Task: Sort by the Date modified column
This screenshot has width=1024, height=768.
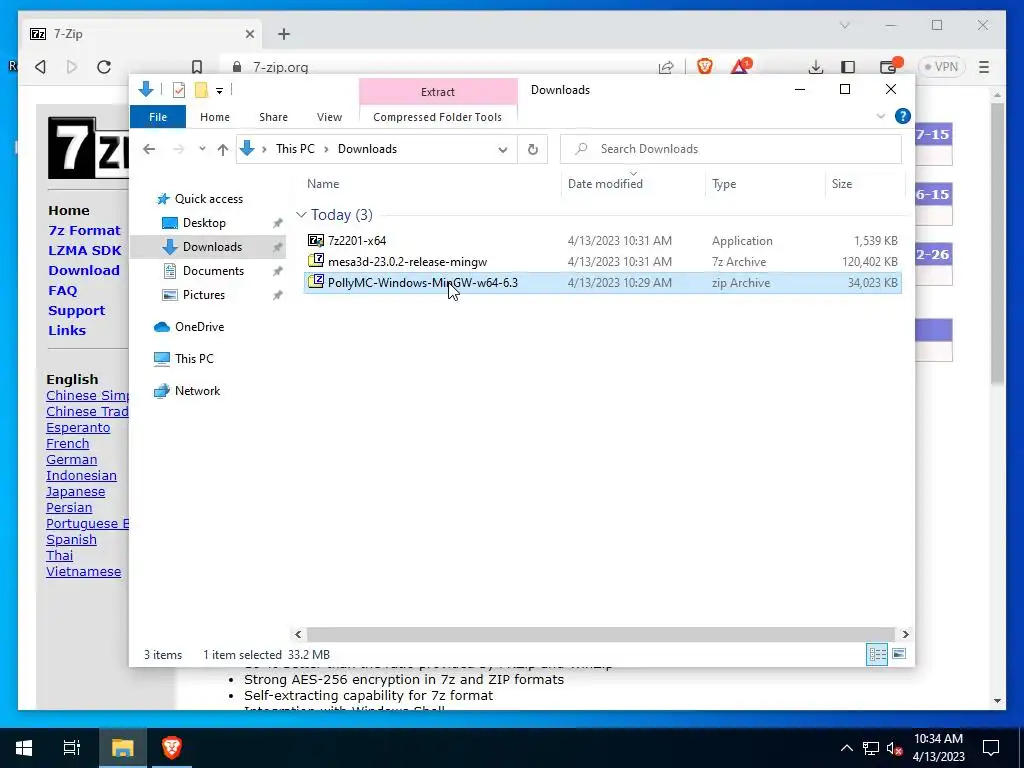Action: pos(605,184)
